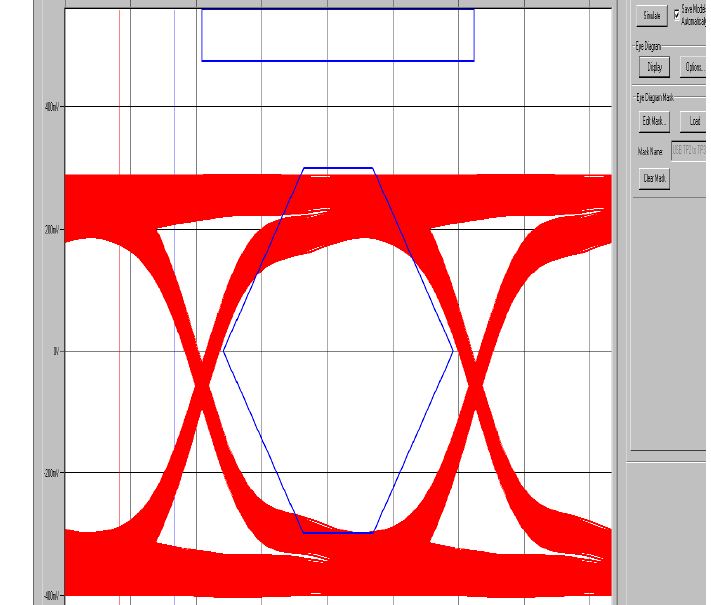Viewport: 711px width, 605px height.
Task: Click the -200mV axis label
Action: click(52, 473)
